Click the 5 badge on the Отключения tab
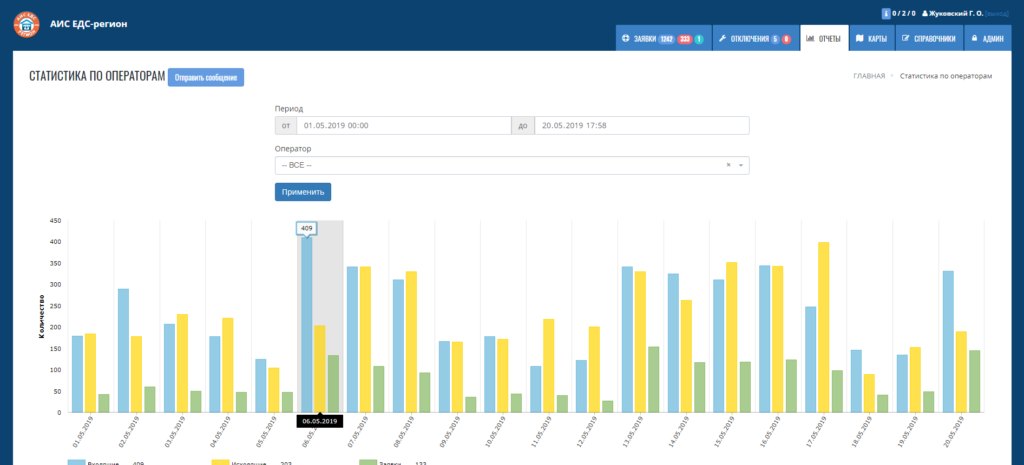 click(775, 39)
